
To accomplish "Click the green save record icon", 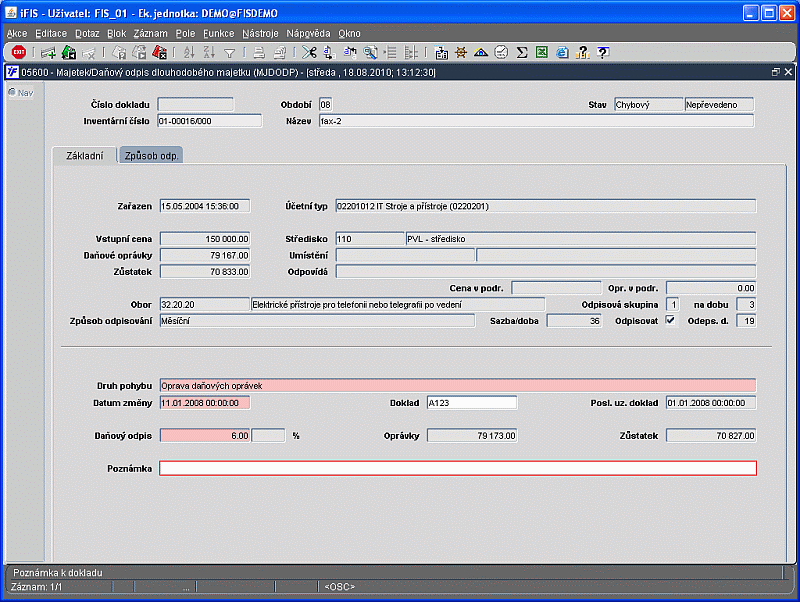I will (69, 52).
